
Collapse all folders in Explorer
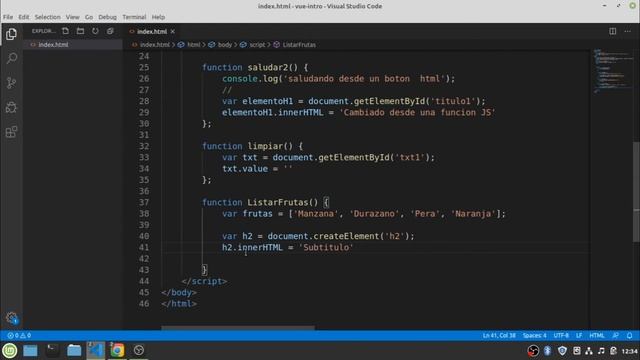110,31
